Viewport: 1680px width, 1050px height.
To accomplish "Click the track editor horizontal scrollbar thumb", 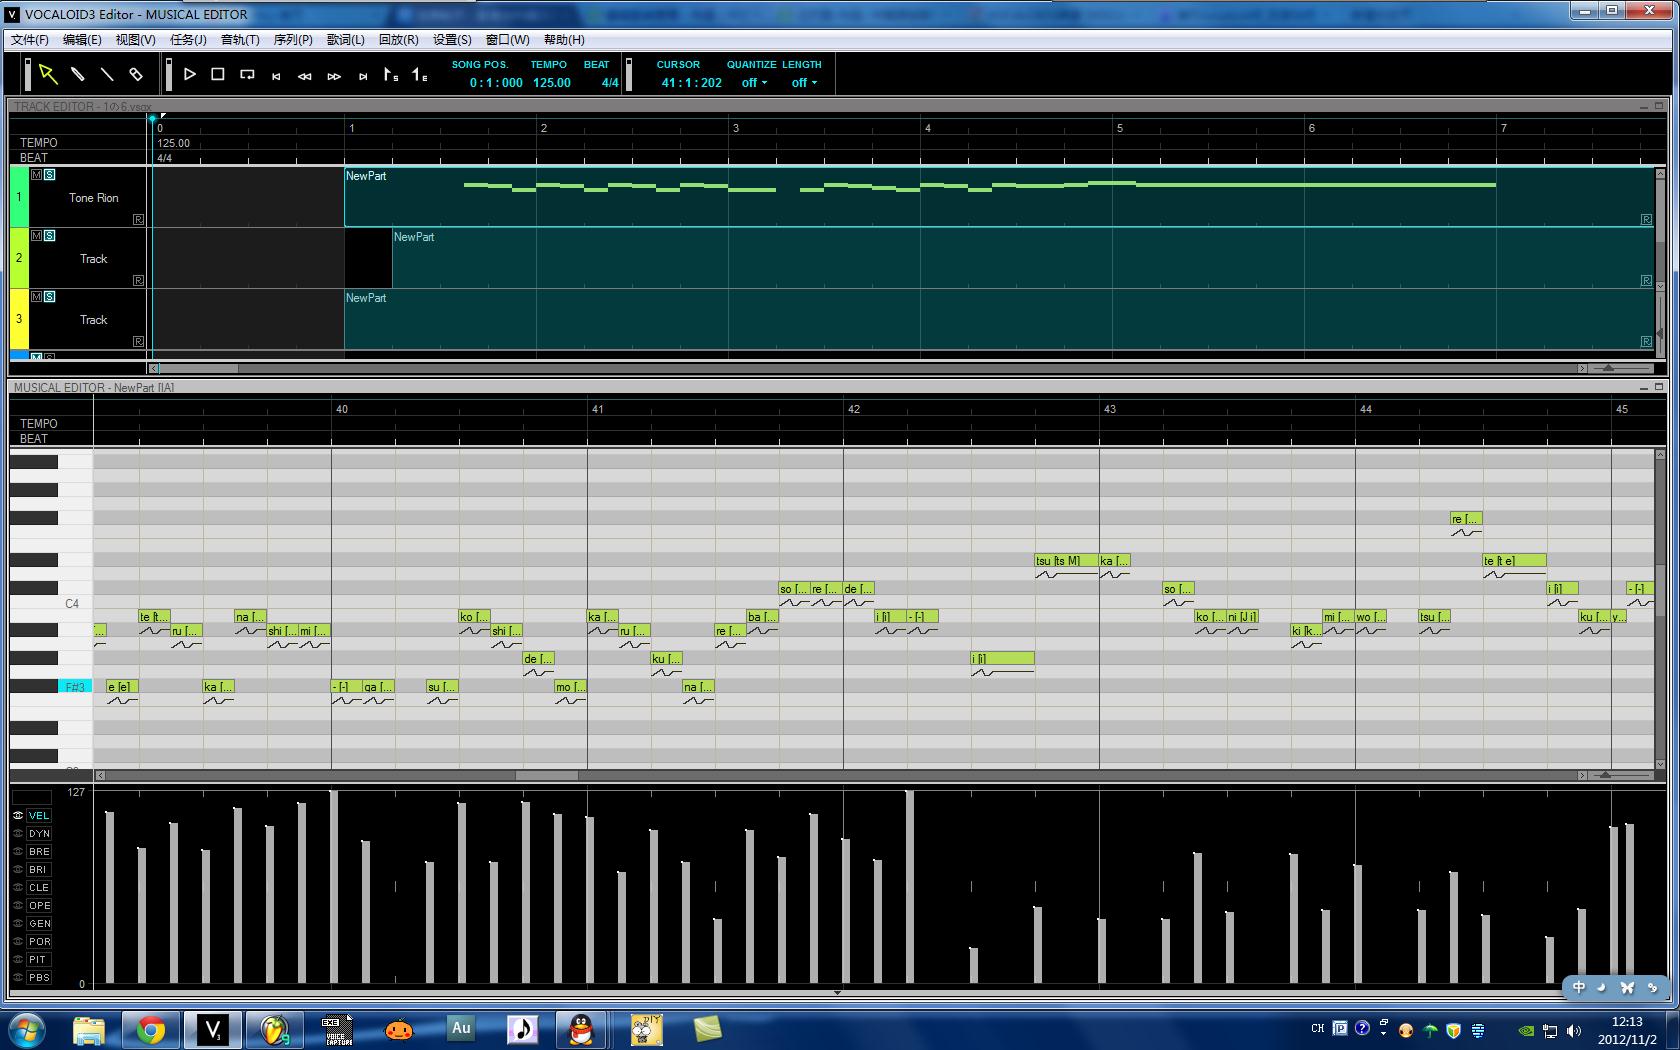I will click(x=199, y=368).
